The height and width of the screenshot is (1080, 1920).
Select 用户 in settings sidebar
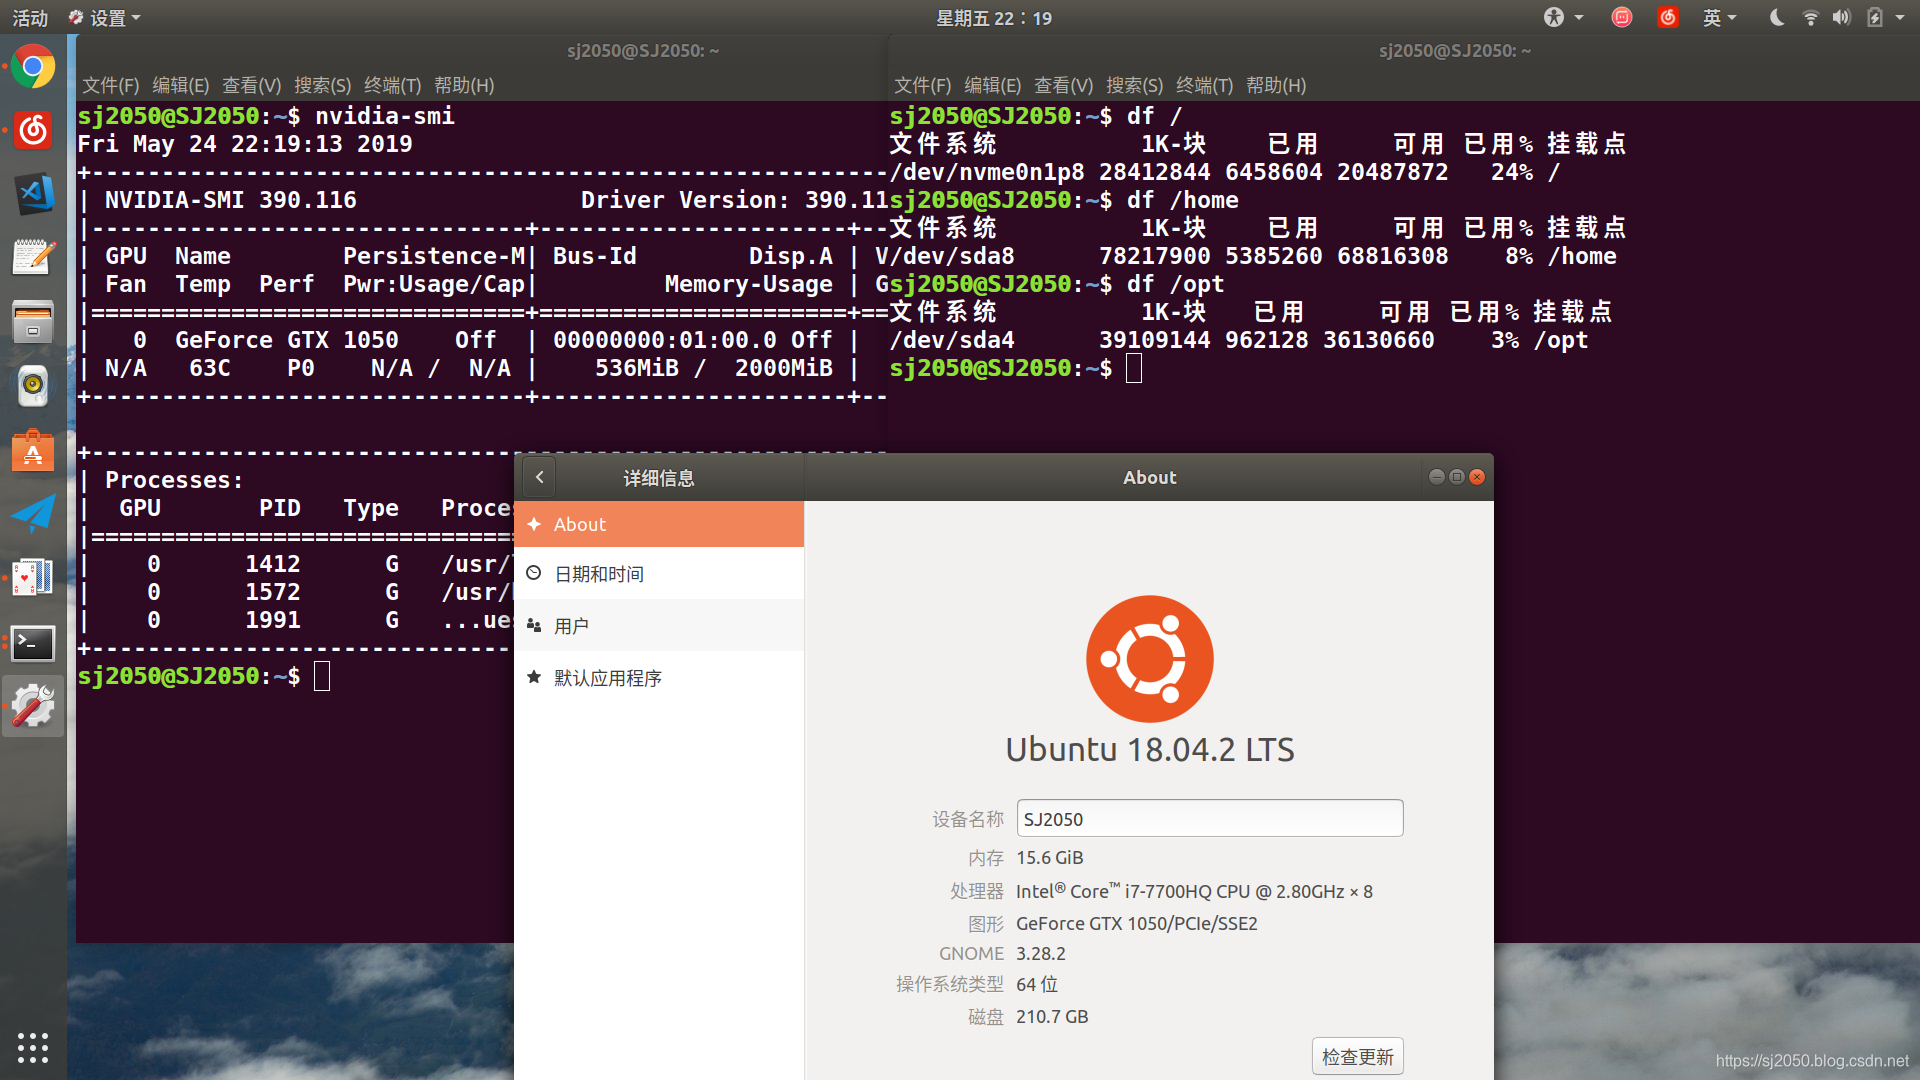[659, 626]
